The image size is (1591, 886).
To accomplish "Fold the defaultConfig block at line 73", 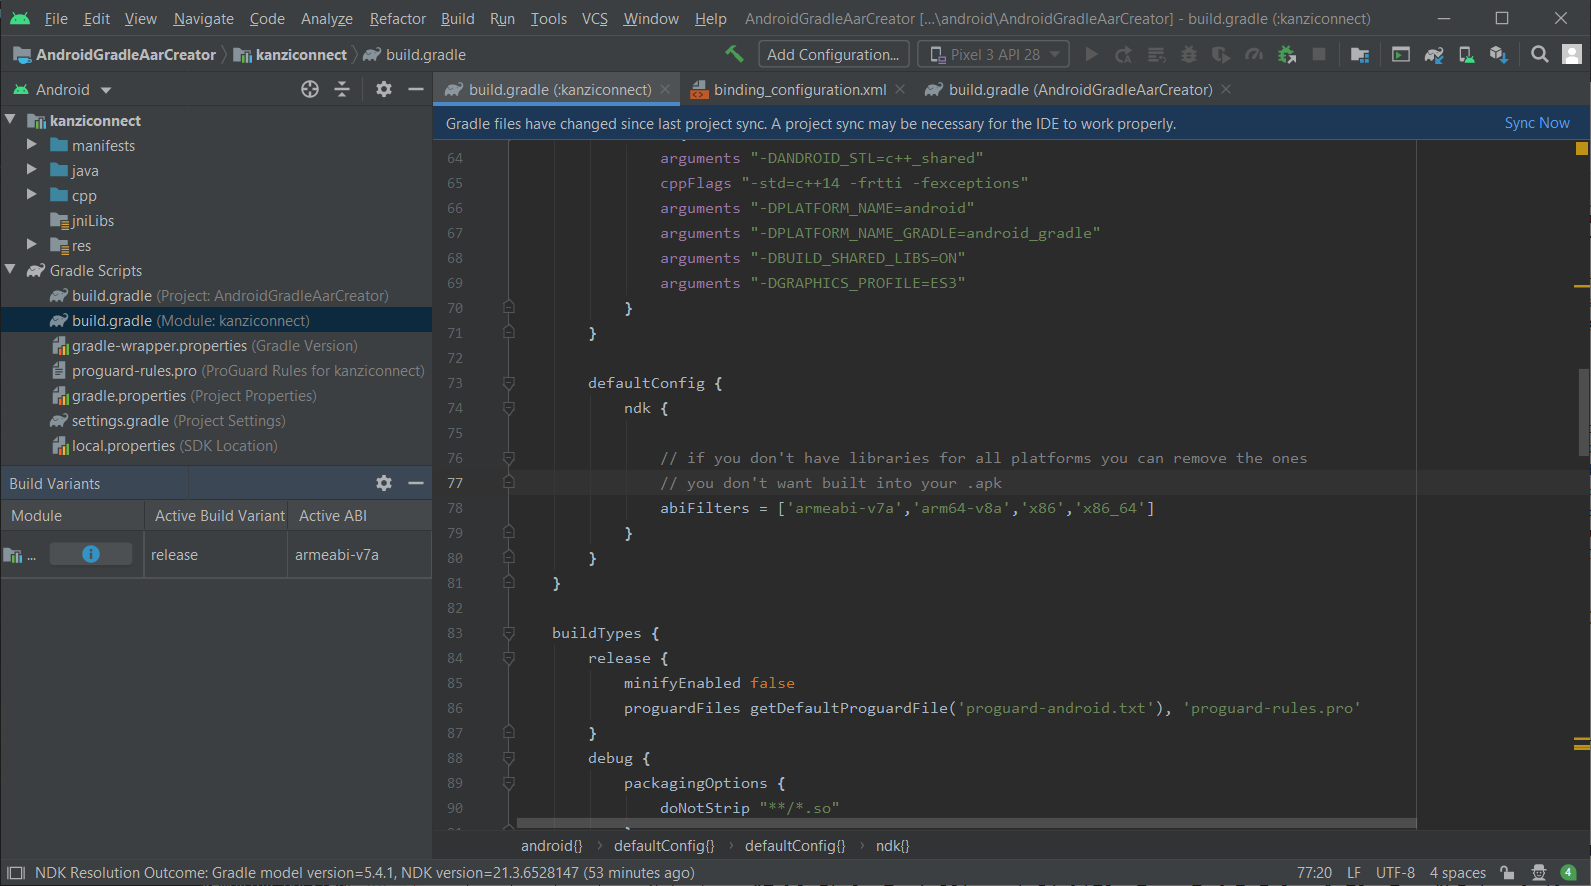I will coord(509,383).
